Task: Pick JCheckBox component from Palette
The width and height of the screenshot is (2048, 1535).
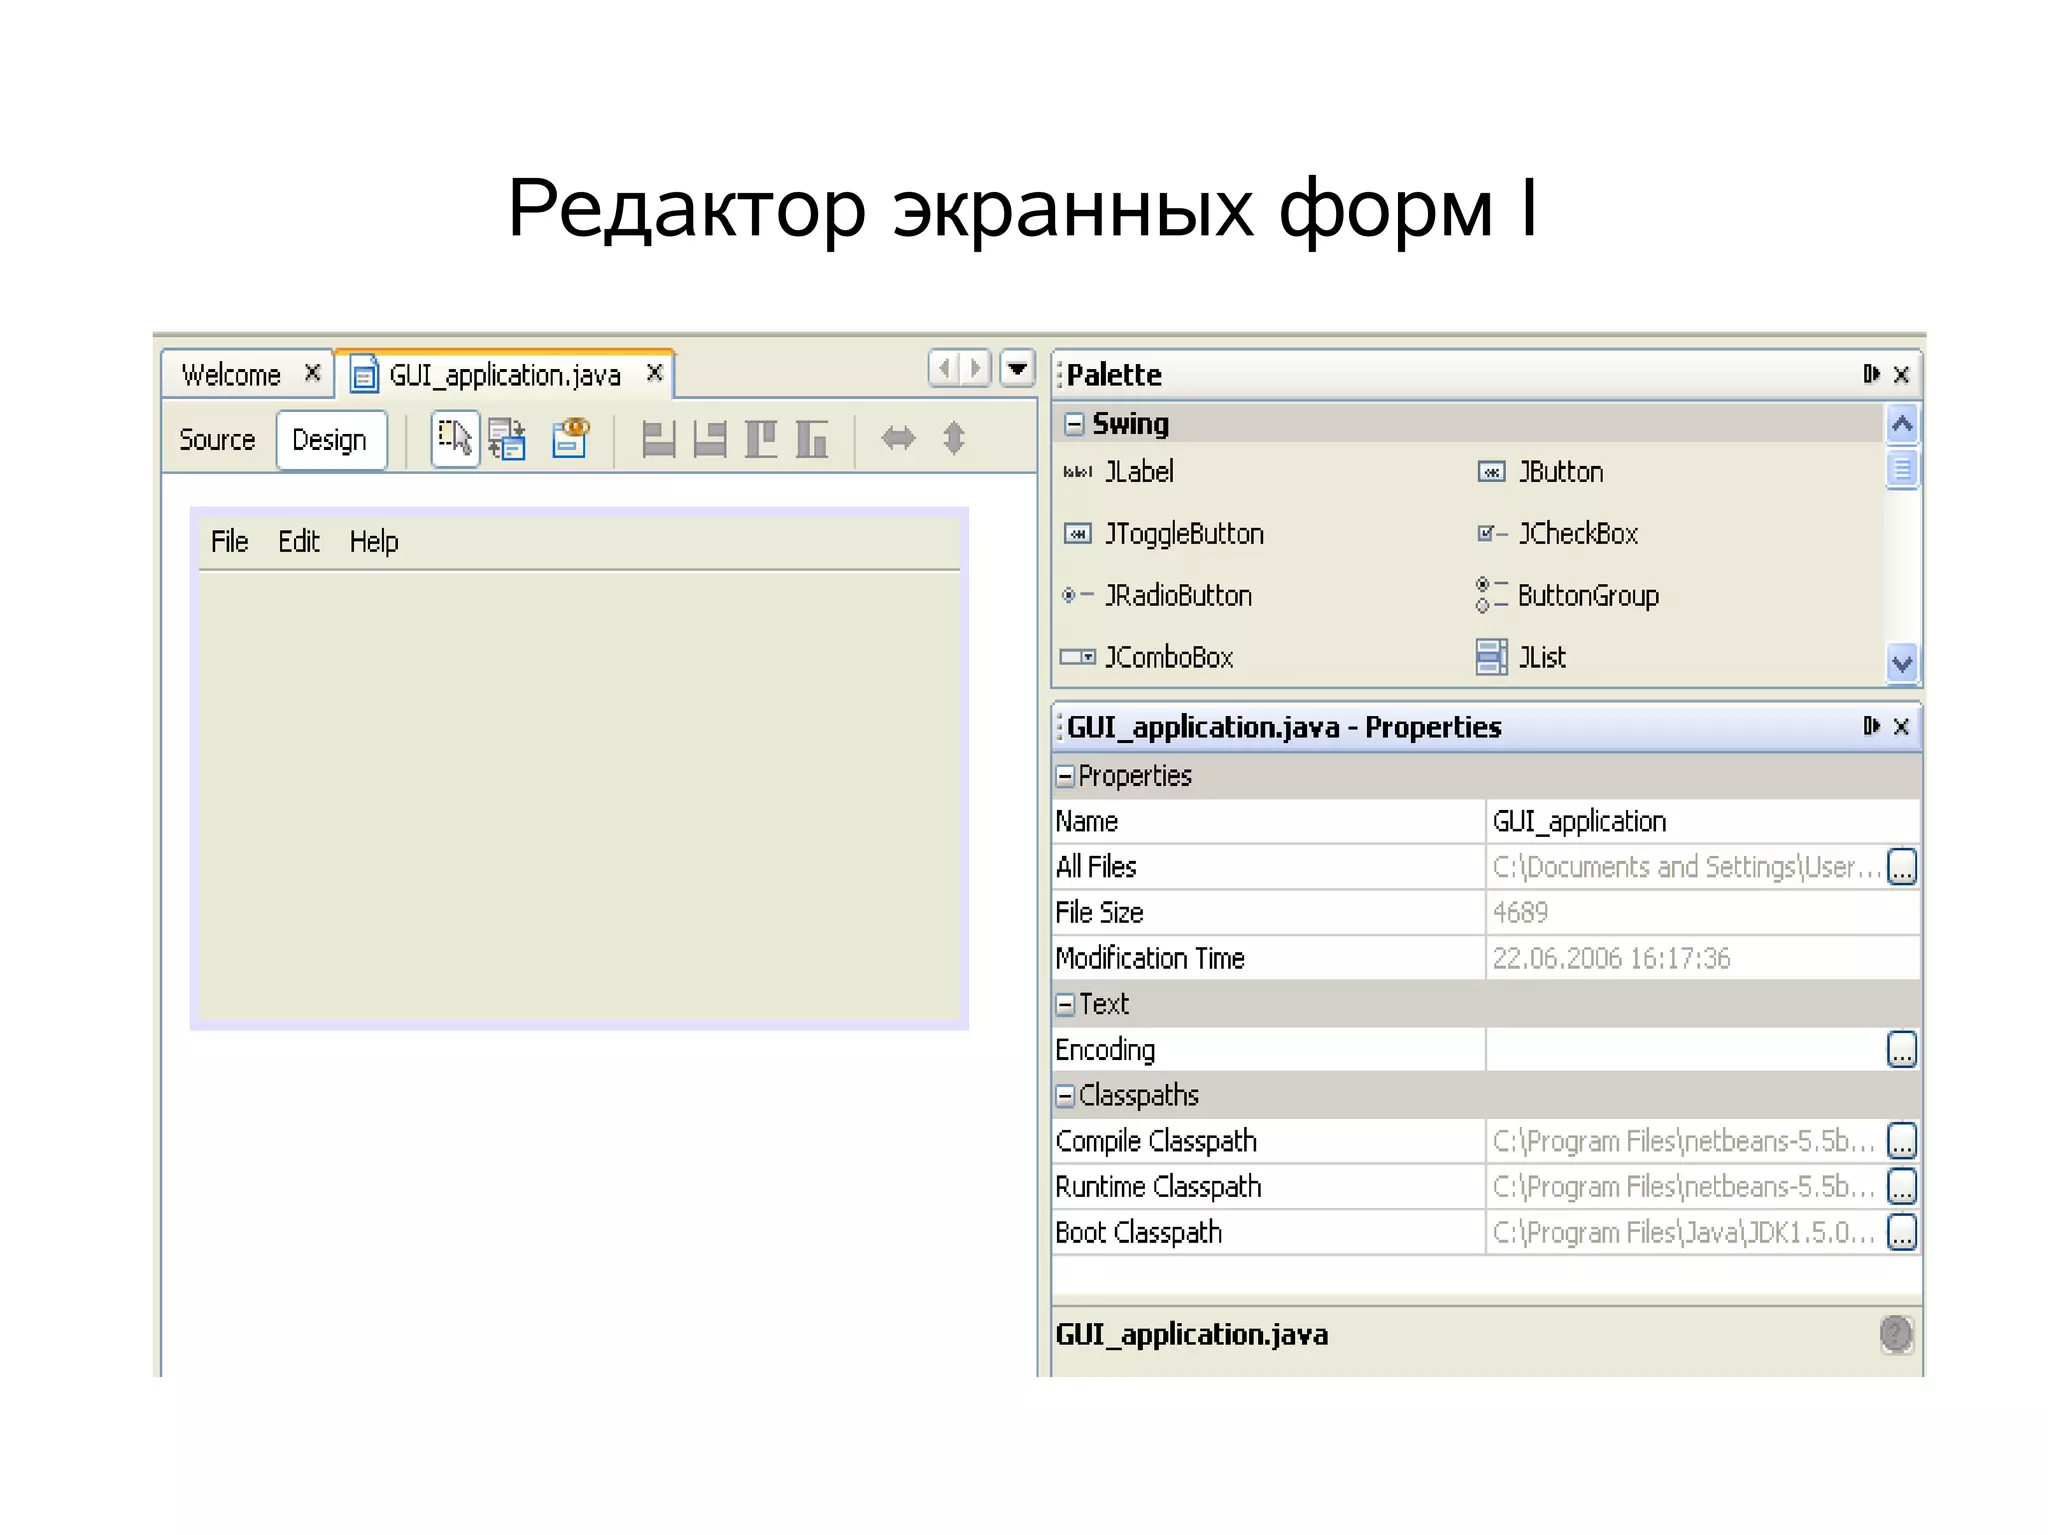Action: (x=1558, y=534)
